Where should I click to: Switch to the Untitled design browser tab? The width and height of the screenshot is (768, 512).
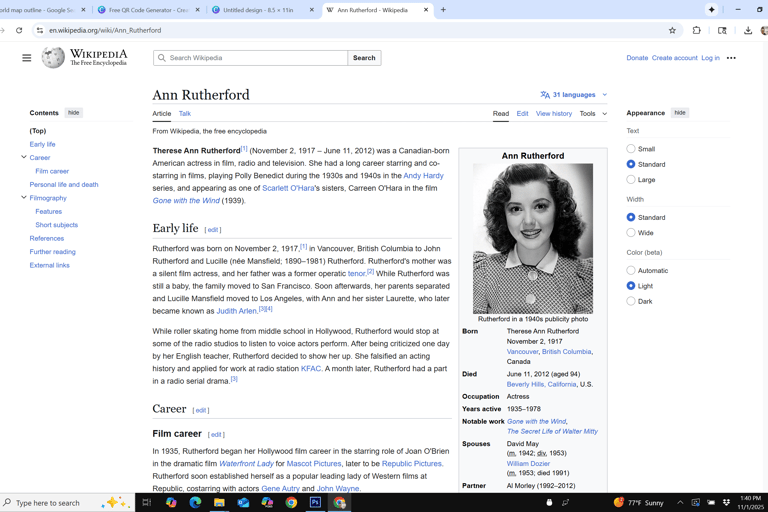[257, 10]
